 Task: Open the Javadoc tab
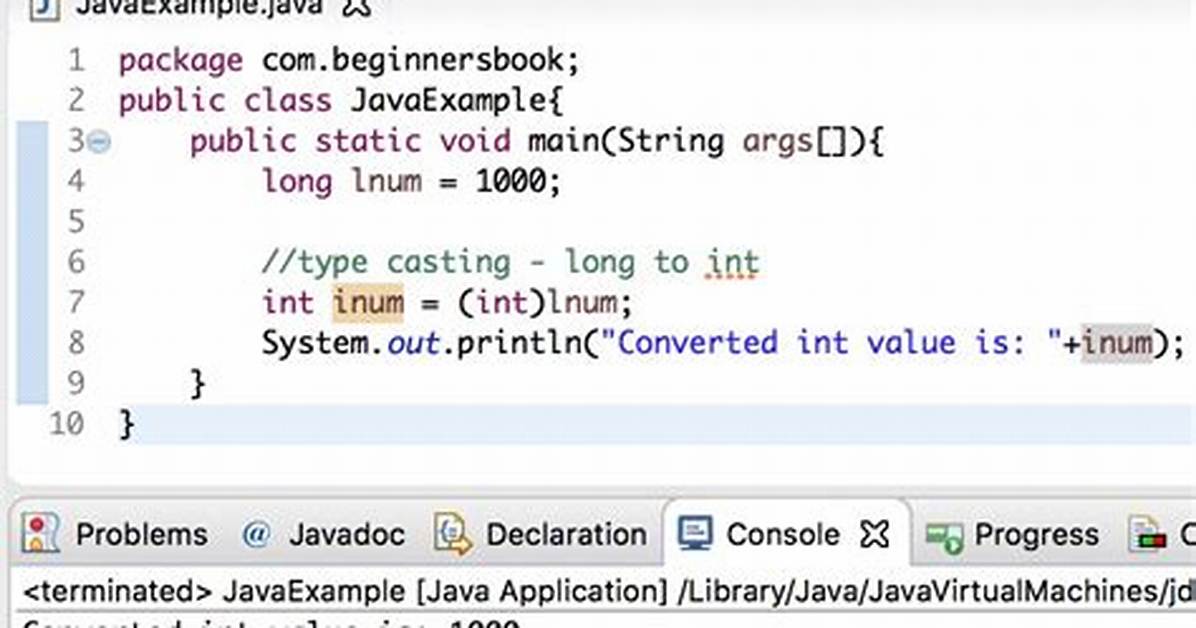pos(346,534)
